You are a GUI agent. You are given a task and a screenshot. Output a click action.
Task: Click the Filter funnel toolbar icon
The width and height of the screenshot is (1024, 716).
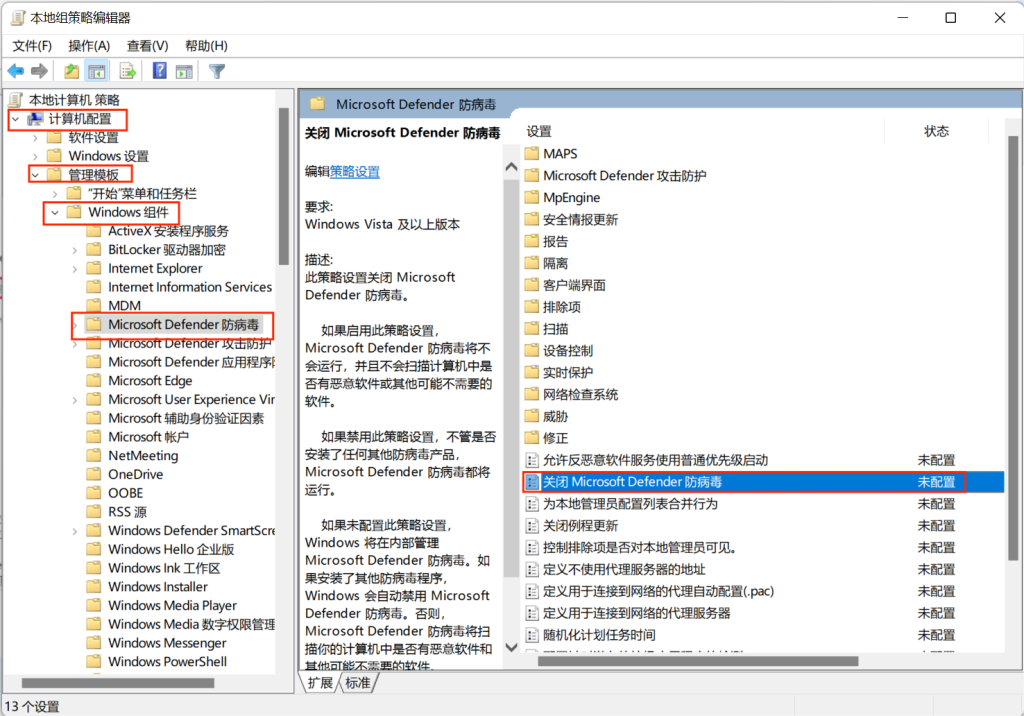217,71
